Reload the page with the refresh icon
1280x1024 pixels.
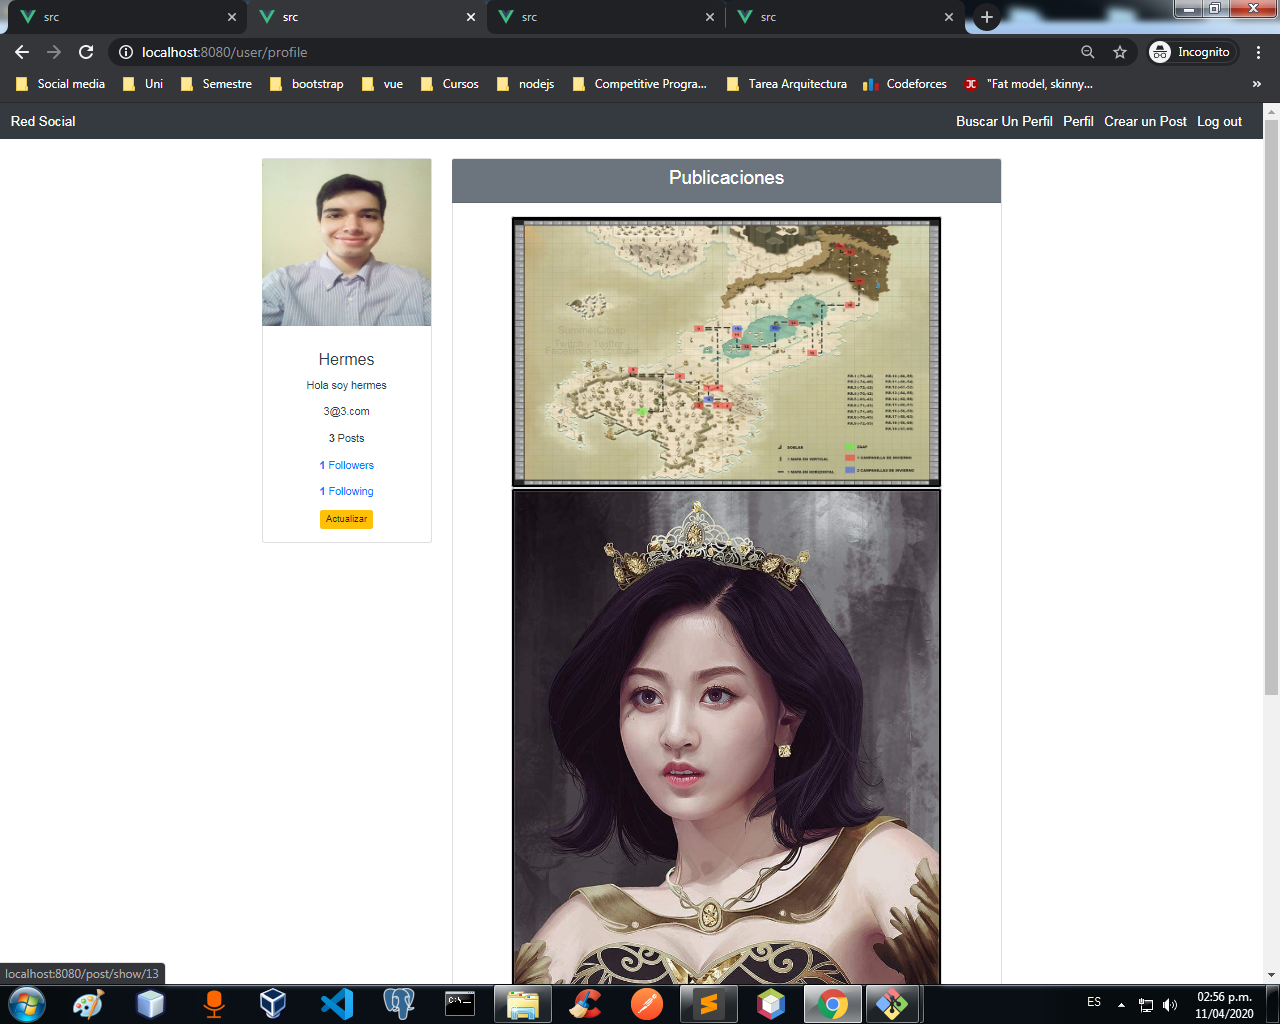(86, 52)
